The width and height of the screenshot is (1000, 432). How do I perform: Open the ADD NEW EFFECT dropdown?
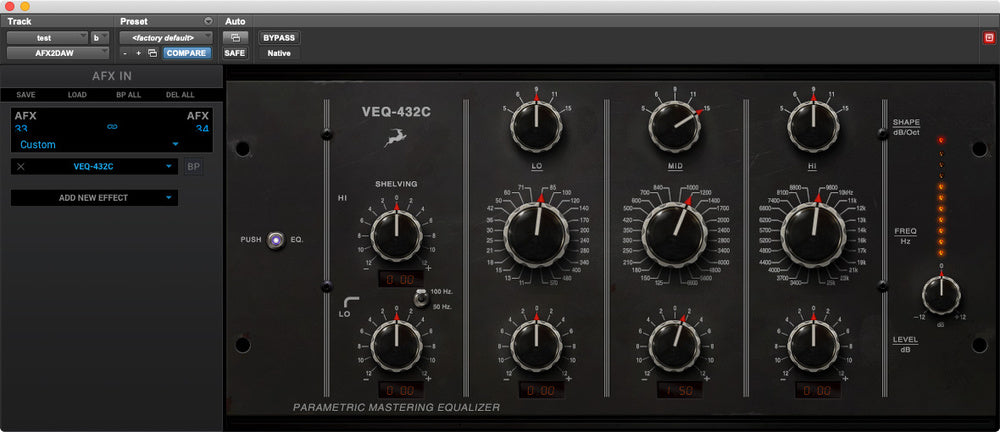(x=94, y=198)
